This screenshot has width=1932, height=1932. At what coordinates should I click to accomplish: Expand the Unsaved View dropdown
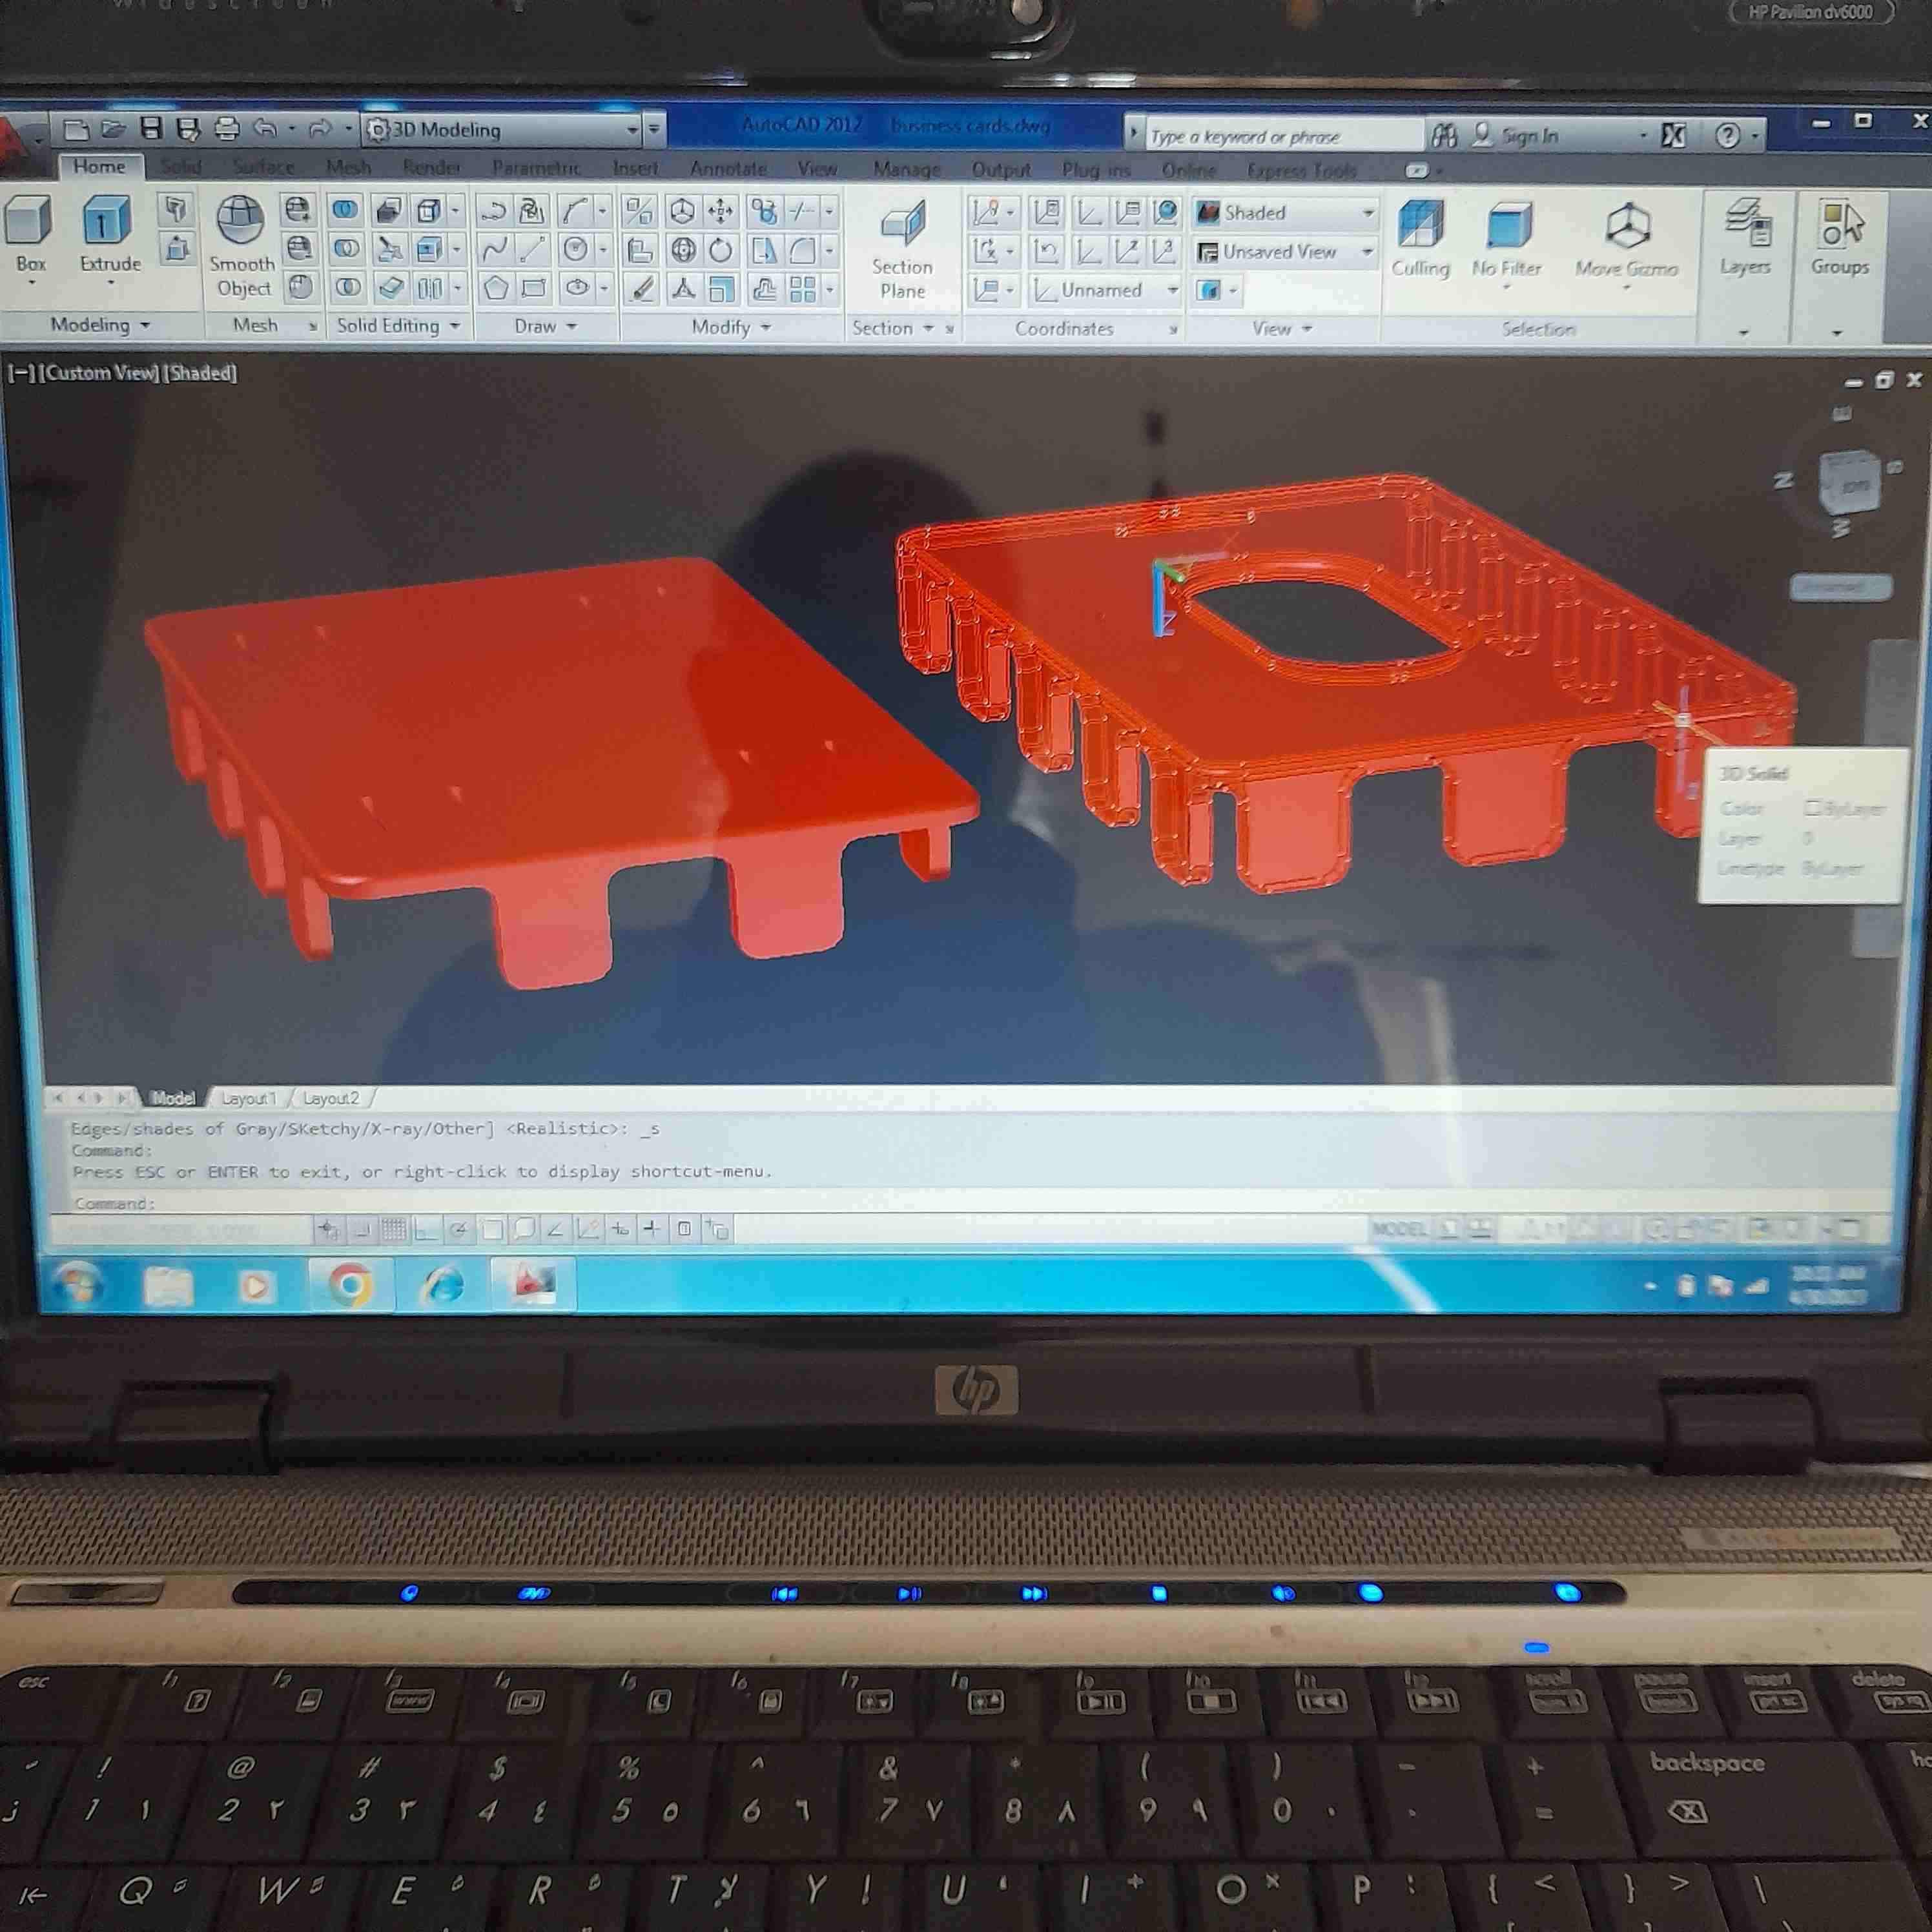click(1366, 252)
